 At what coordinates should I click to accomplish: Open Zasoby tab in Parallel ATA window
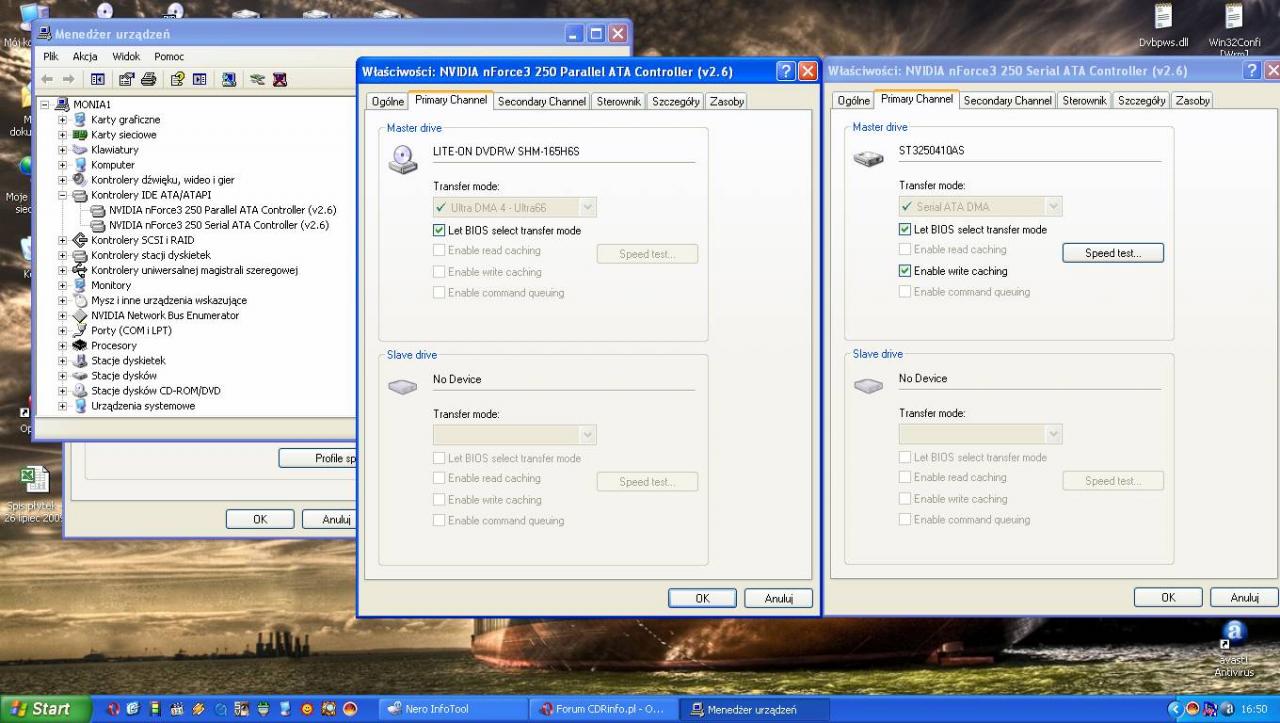click(x=727, y=101)
